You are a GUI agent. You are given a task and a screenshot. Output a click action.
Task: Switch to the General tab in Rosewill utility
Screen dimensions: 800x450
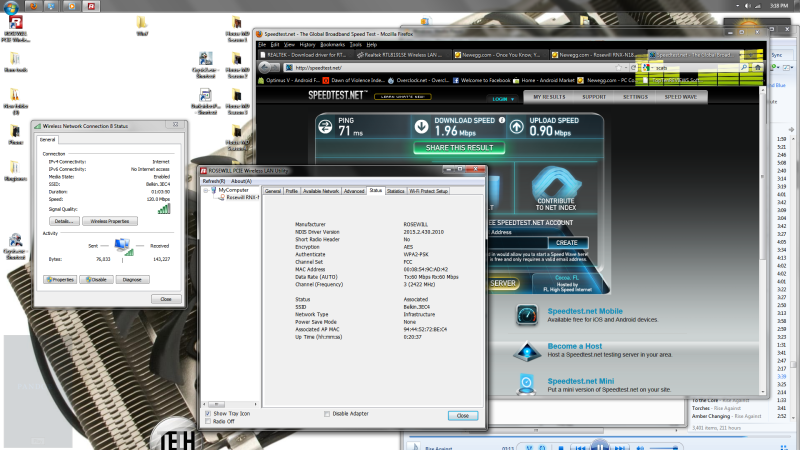coord(273,191)
